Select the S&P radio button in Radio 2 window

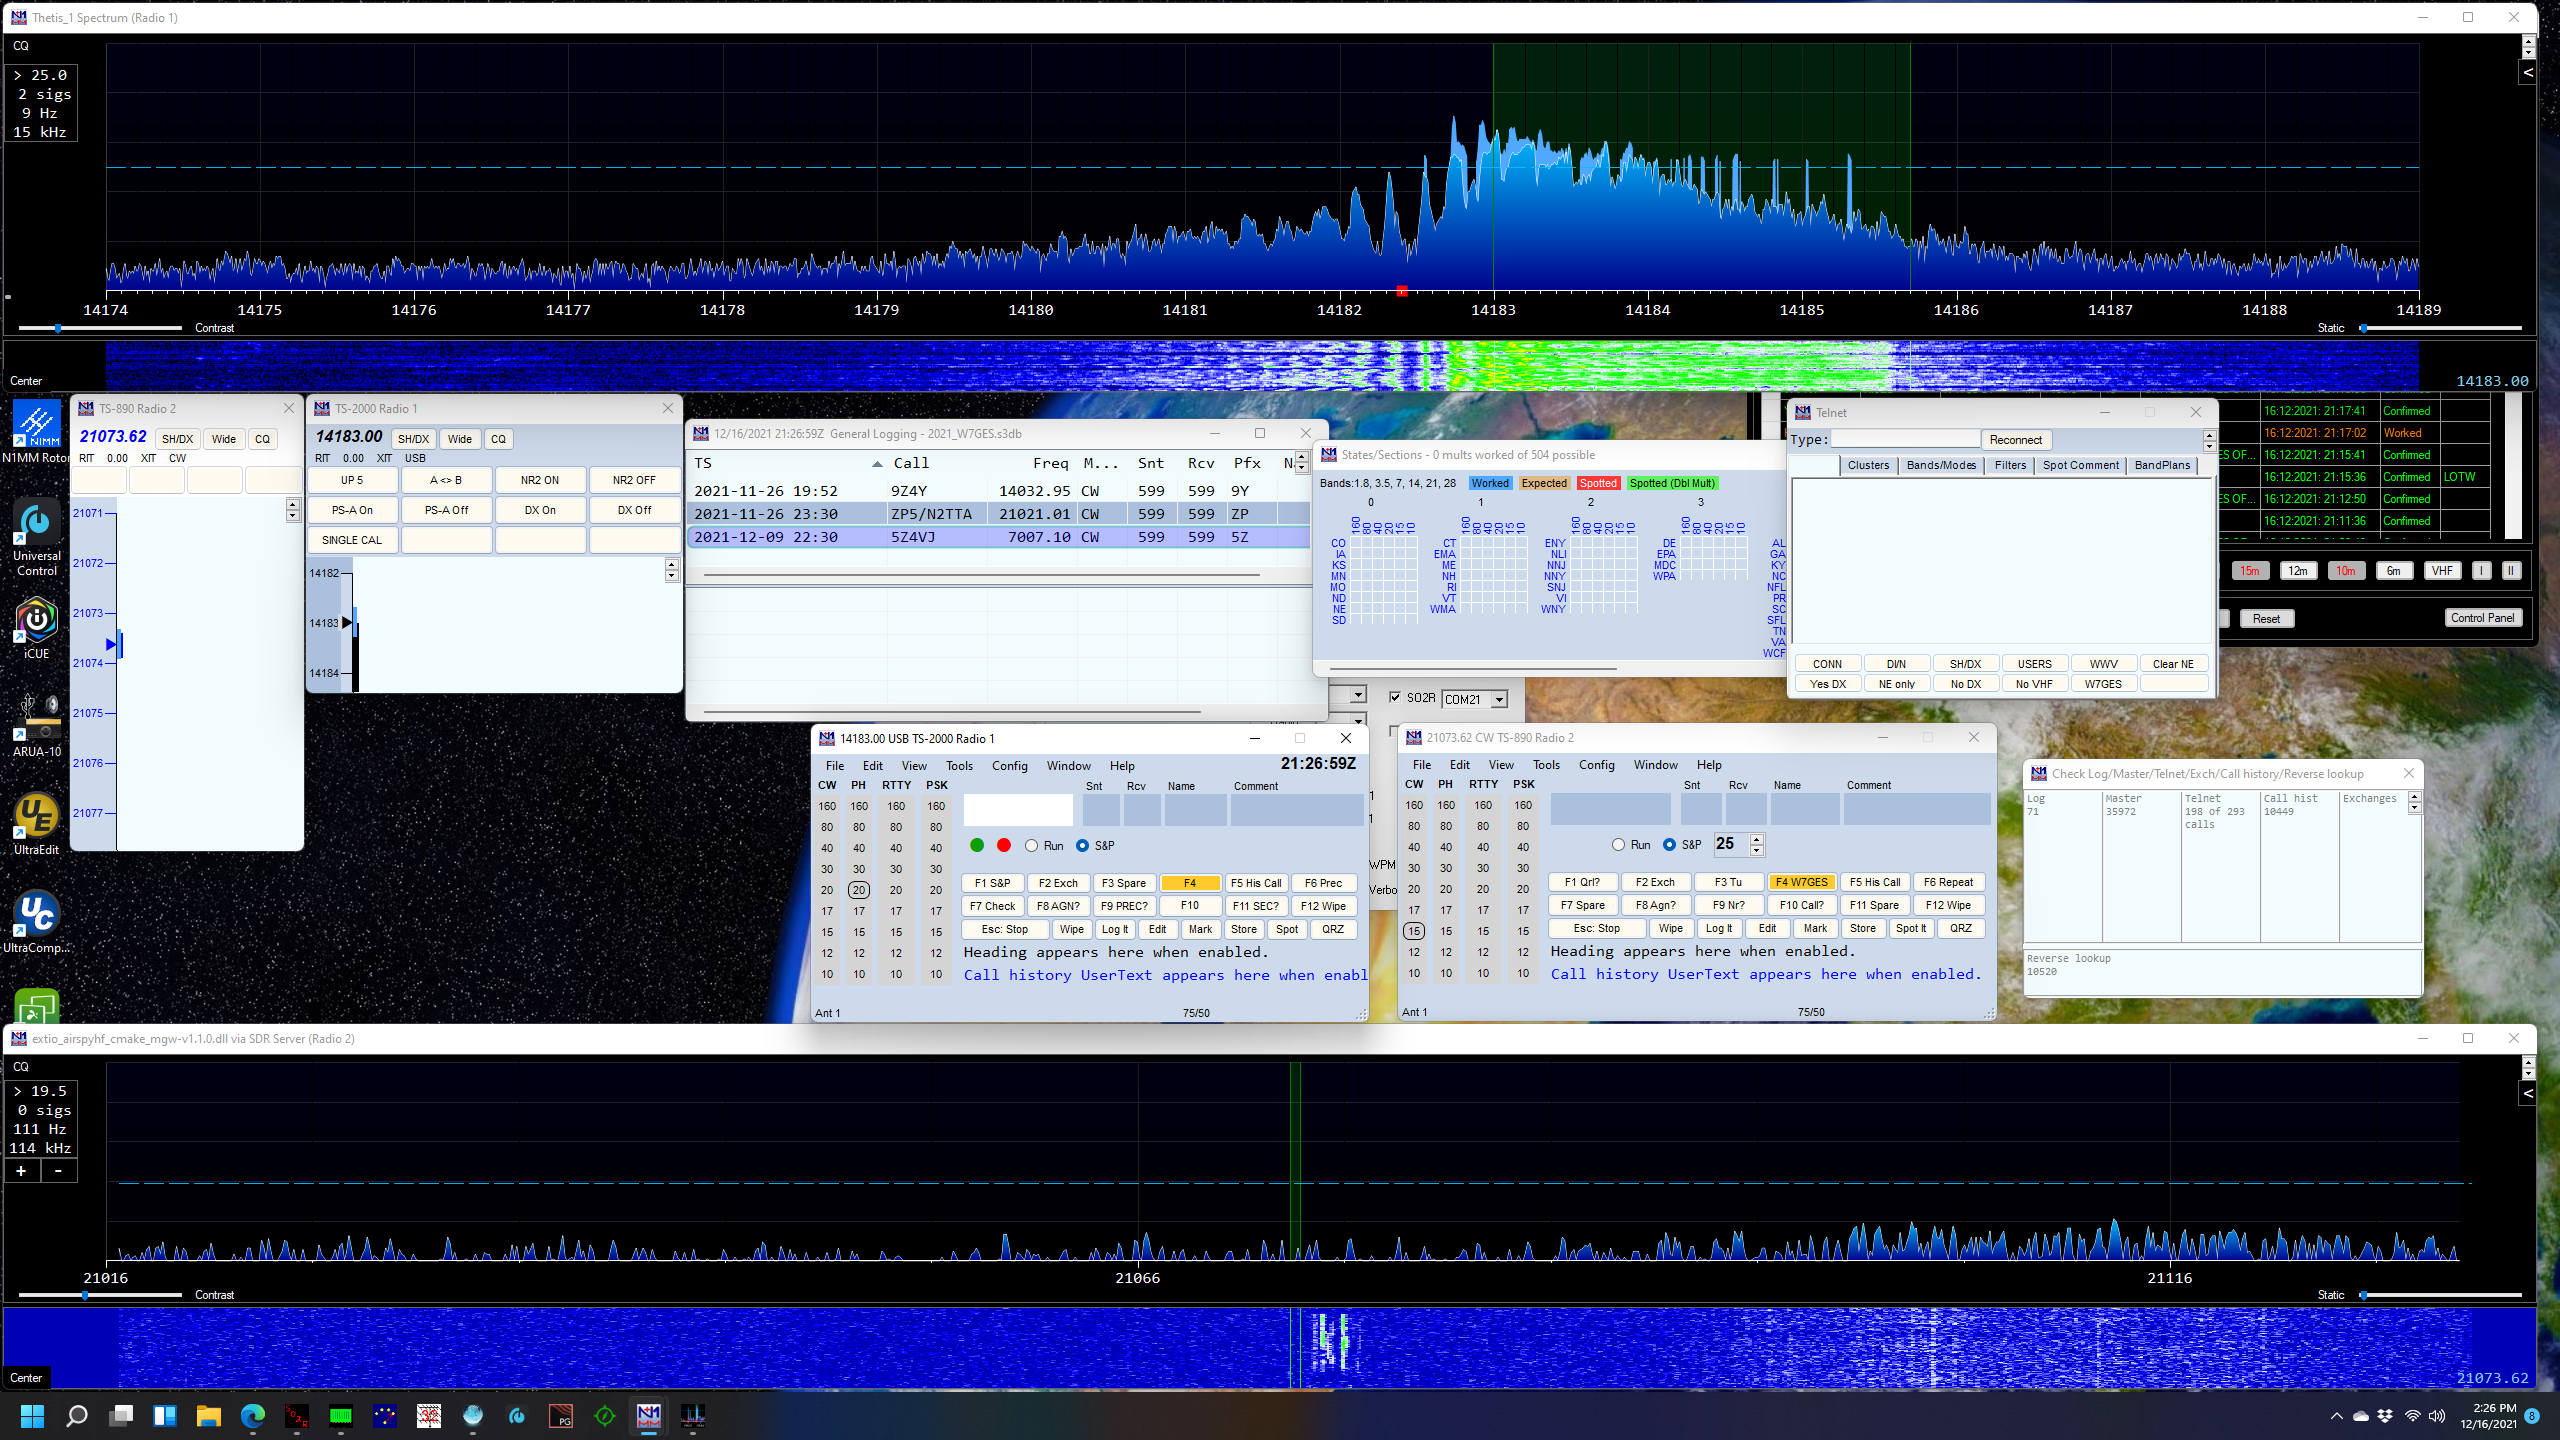click(x=1669, y=845)
